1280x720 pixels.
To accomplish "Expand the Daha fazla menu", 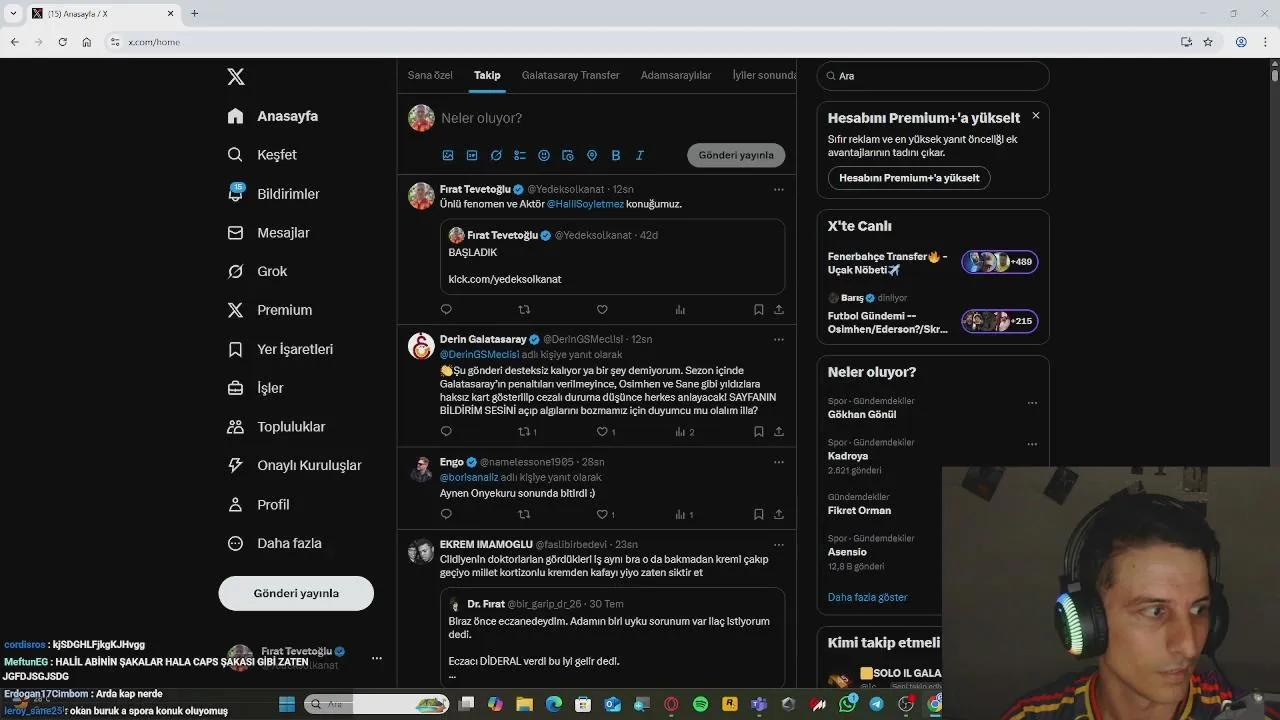I will coord(275,543).
